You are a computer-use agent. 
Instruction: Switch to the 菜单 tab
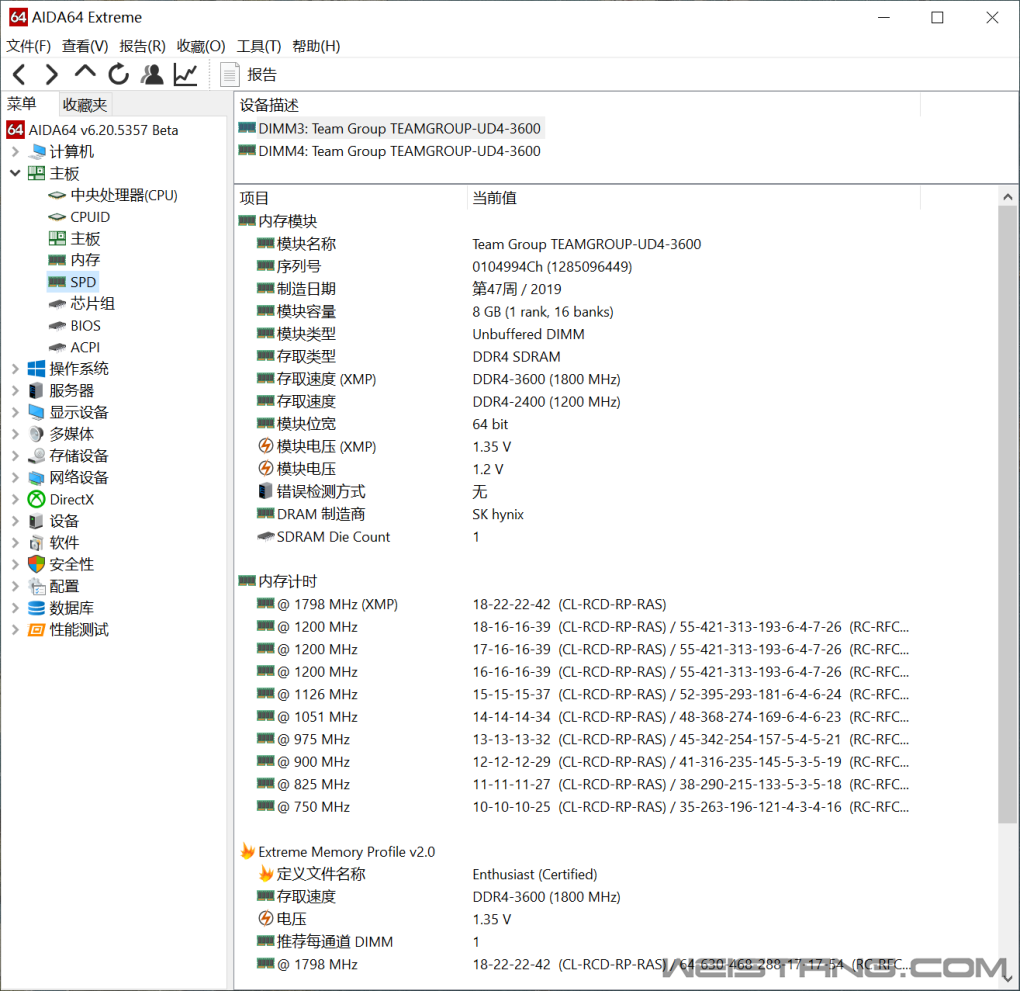(22, 104)
